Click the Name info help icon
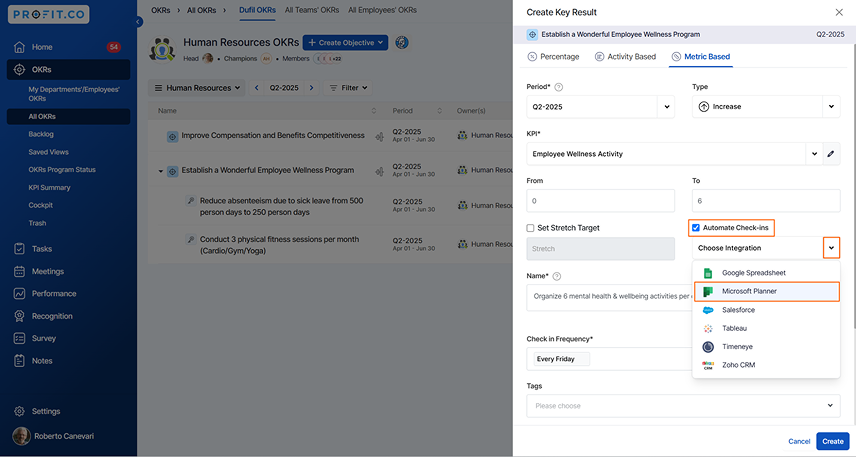Image resolution: width=856 pixels, height=457 pixels. coord(557,276)
